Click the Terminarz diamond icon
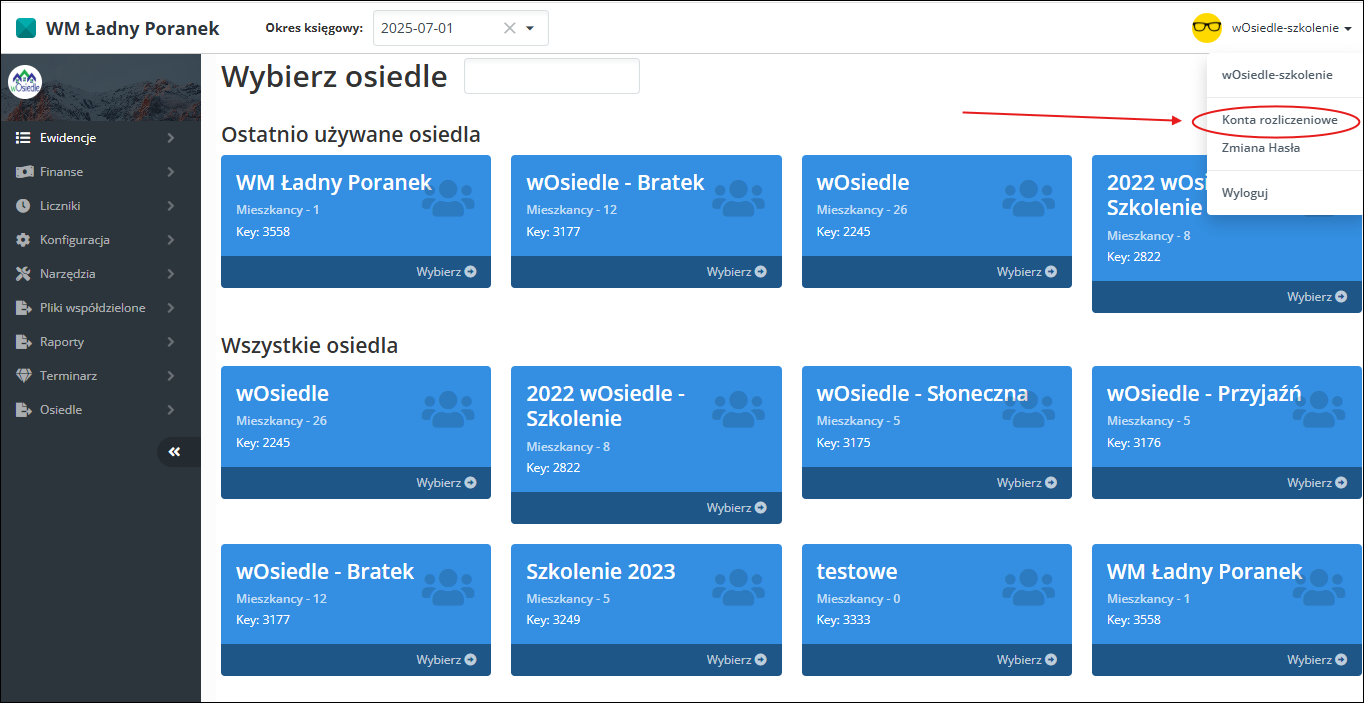Image resolution: width=1364 pixels, height=703 pixels. click(x=23, y=376)
